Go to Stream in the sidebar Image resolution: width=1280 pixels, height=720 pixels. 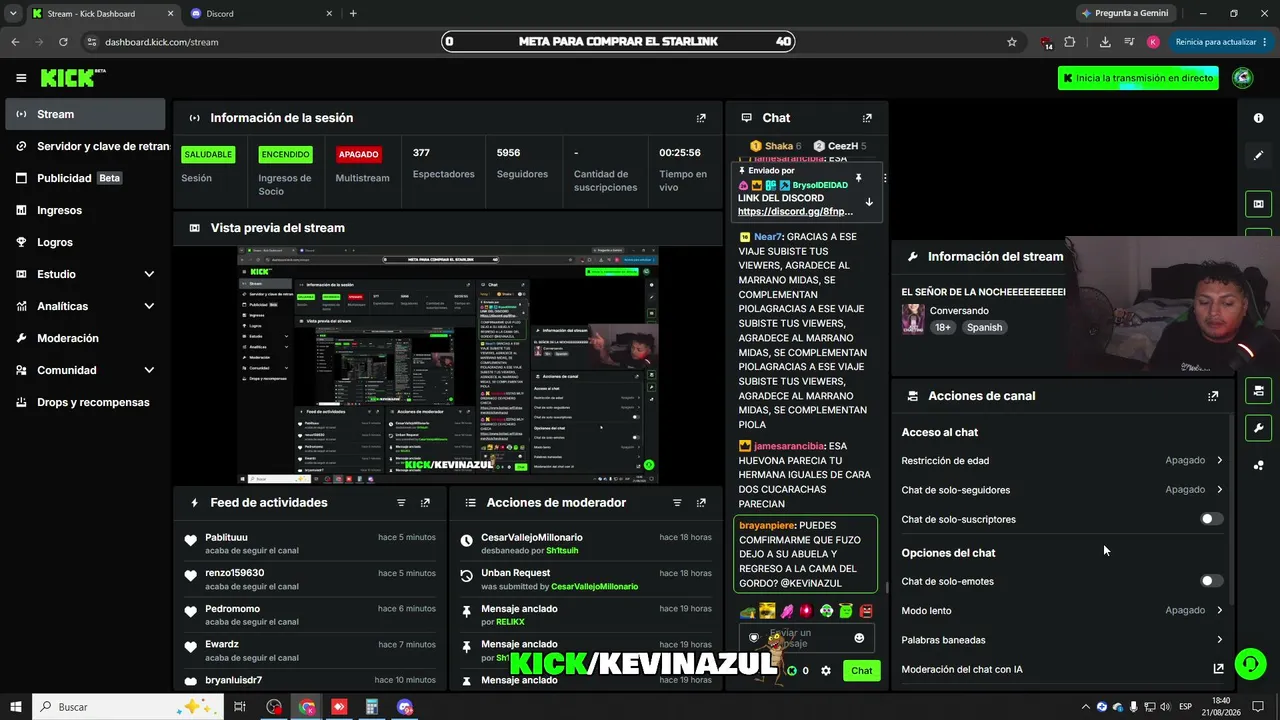(x=85, y=114)
